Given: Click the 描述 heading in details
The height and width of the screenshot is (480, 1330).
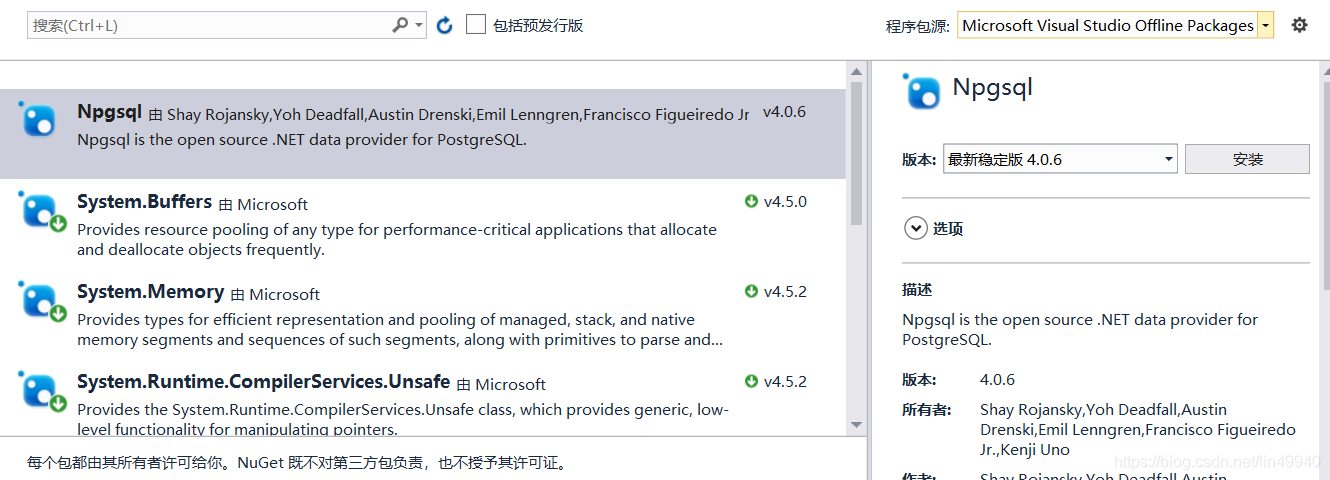Looking at the screenshot, I should click(x=917, y=290).
